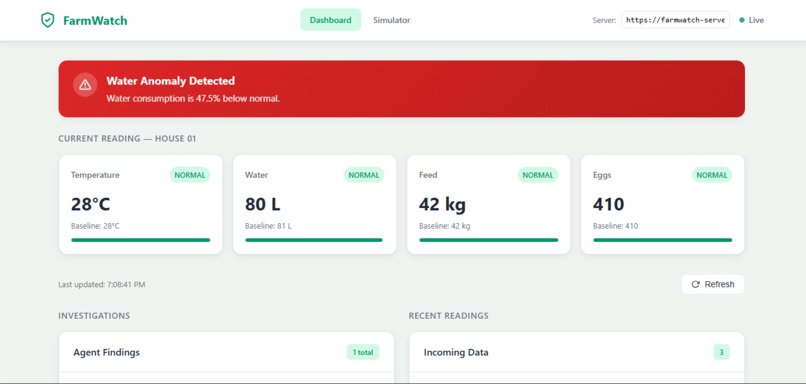
Task: Click the warning triangle alert icon
Action: 85,85
